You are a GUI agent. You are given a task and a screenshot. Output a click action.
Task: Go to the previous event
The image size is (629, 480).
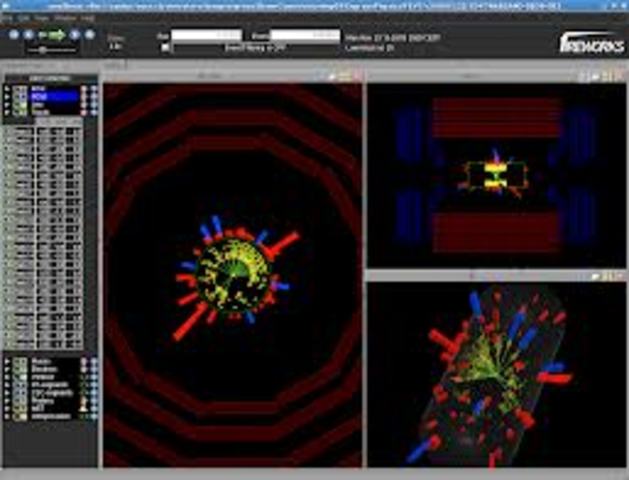click(28, 35)
